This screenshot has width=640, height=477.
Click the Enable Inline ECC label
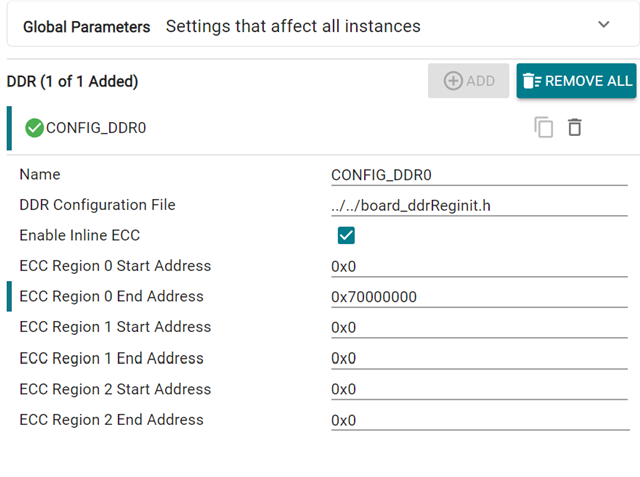(79, 236)
